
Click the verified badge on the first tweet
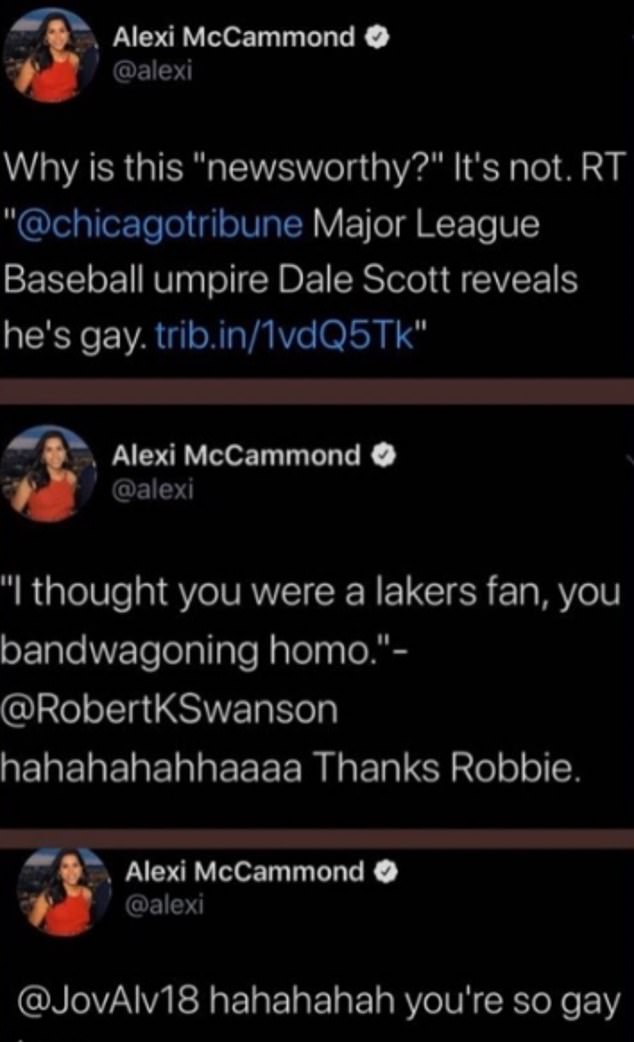(377, 38)
